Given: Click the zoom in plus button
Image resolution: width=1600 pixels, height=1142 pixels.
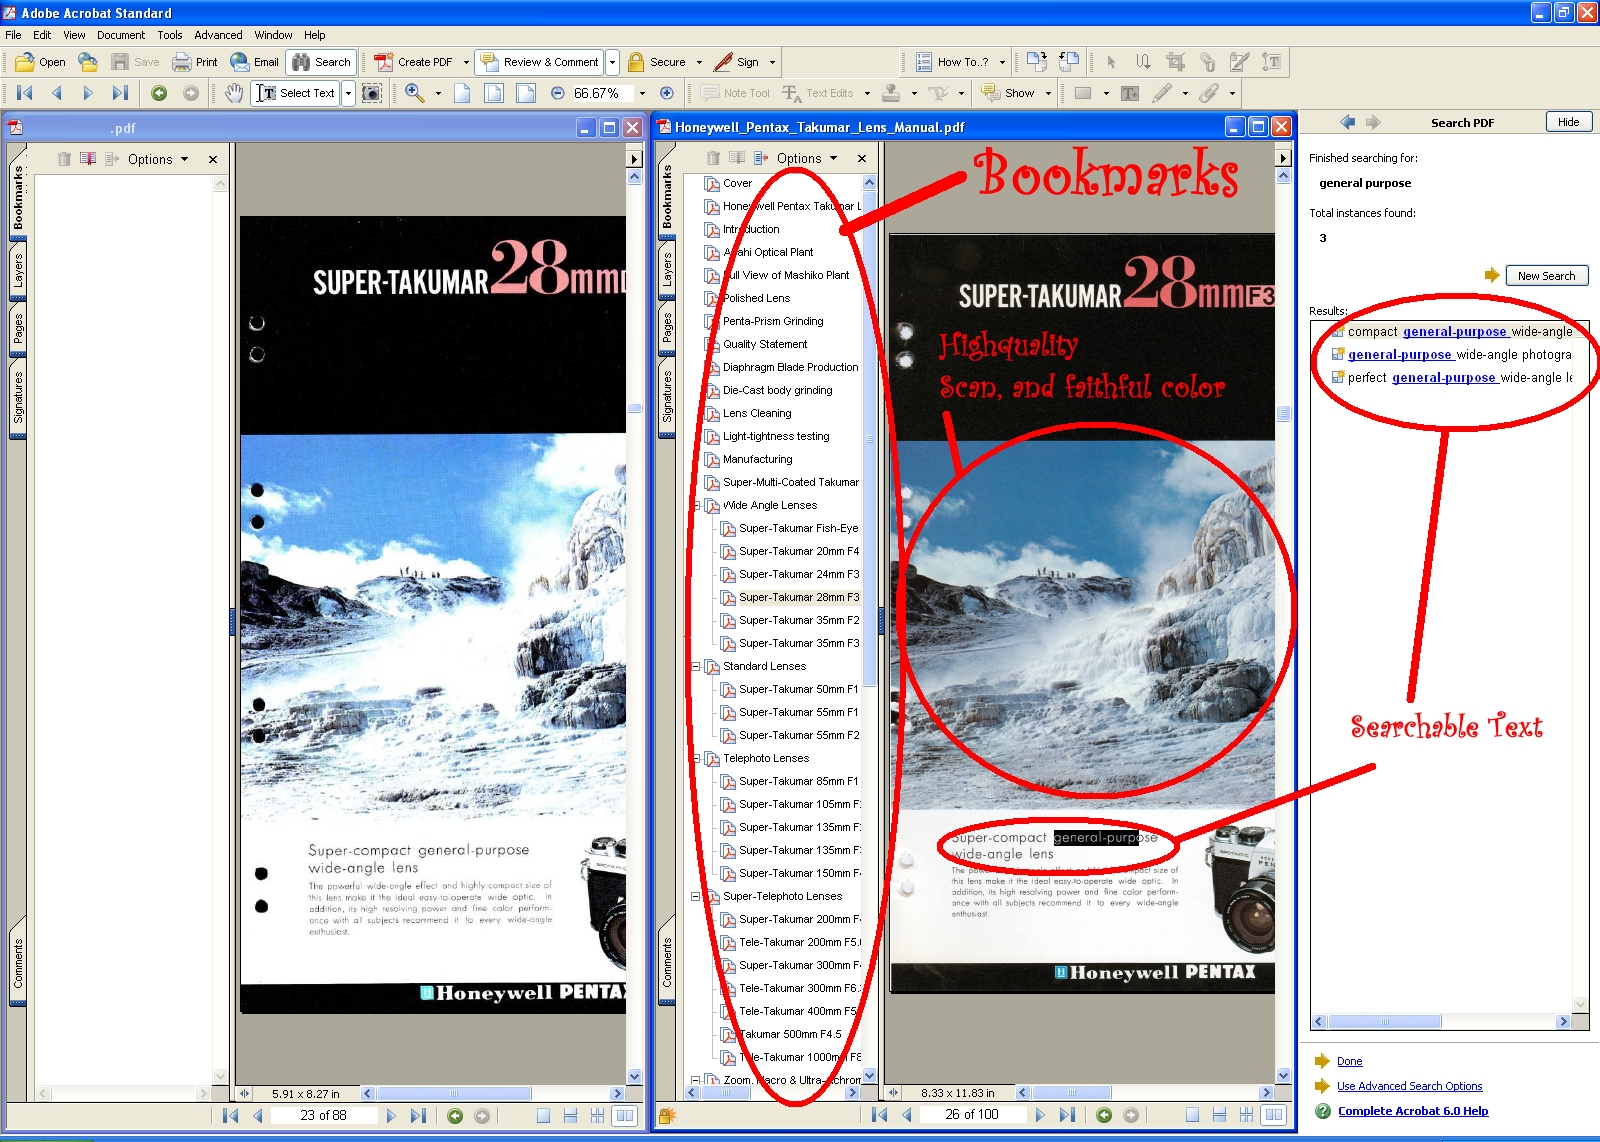Looking at the screenshot, I should 667,93.
